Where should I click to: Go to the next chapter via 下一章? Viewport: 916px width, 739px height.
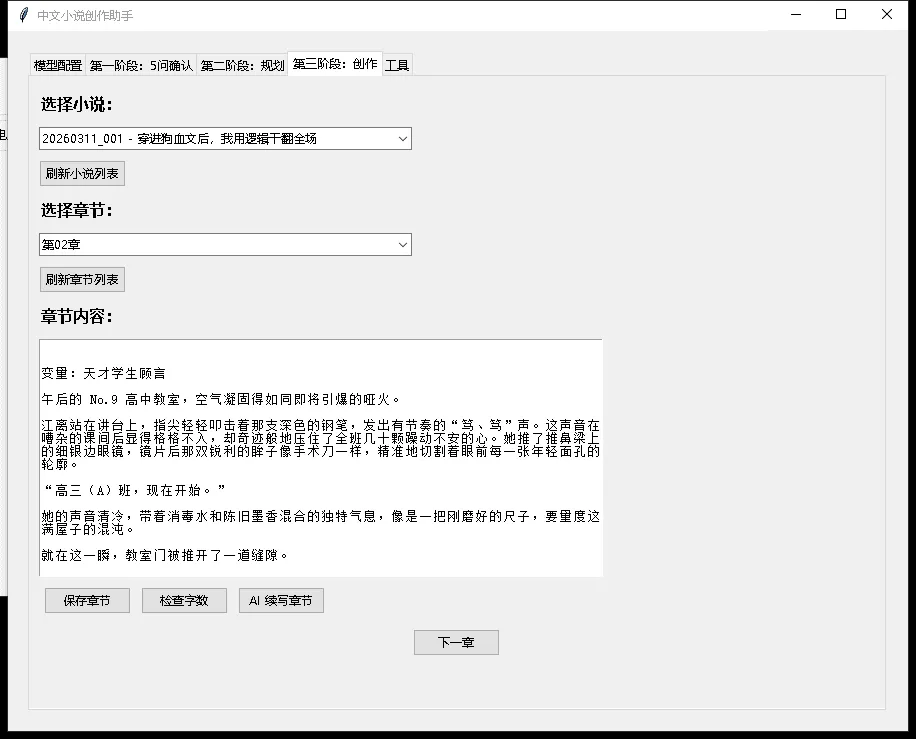click(x=456, y=642)
